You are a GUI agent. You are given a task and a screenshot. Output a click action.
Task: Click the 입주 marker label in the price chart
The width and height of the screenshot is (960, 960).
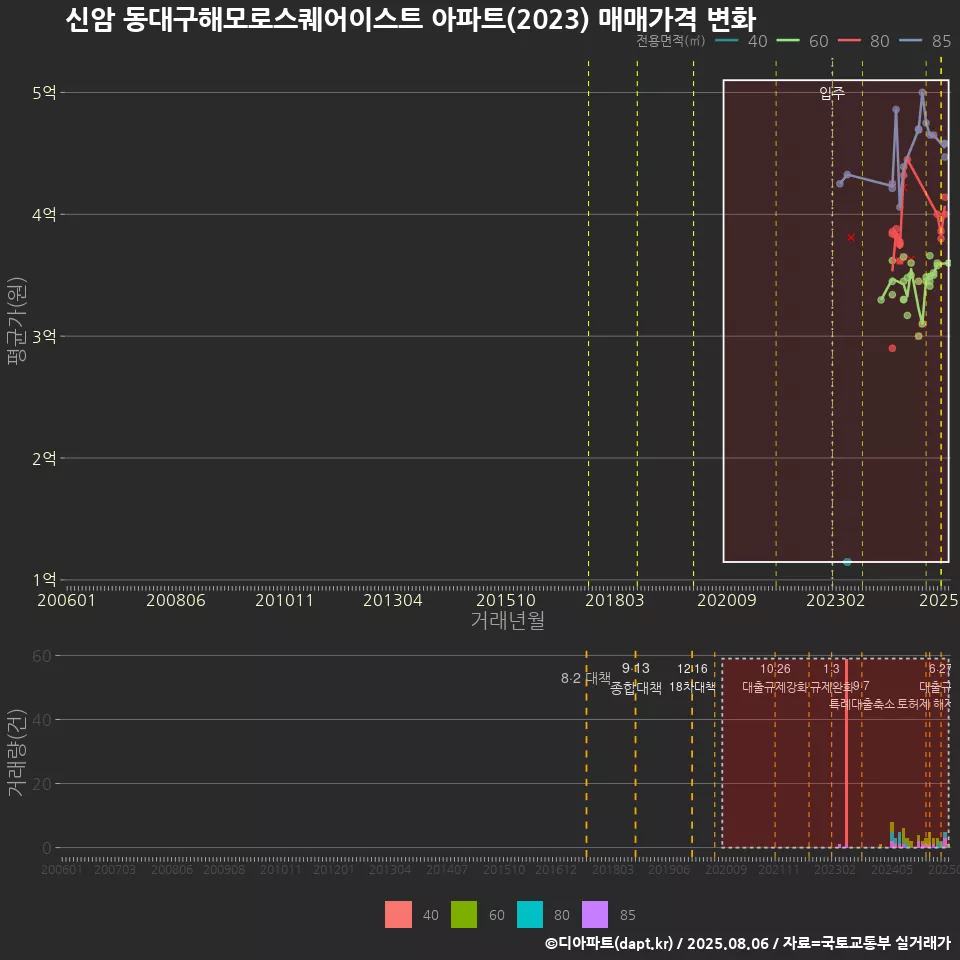832,92
